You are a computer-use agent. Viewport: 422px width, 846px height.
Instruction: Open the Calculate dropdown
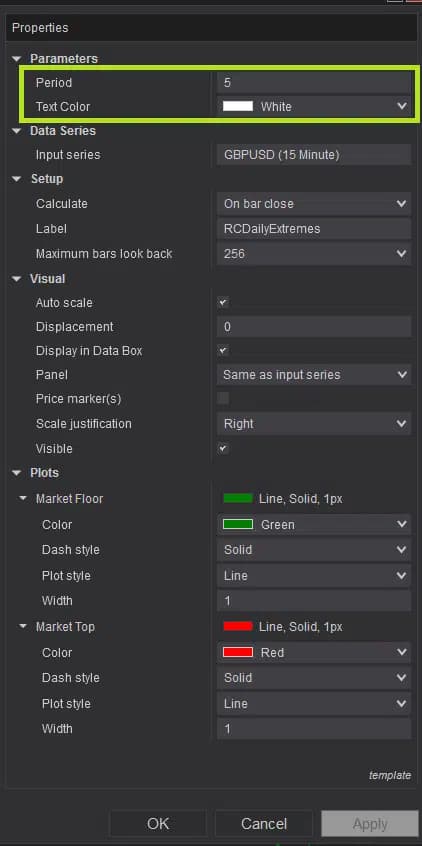[314, 203]
